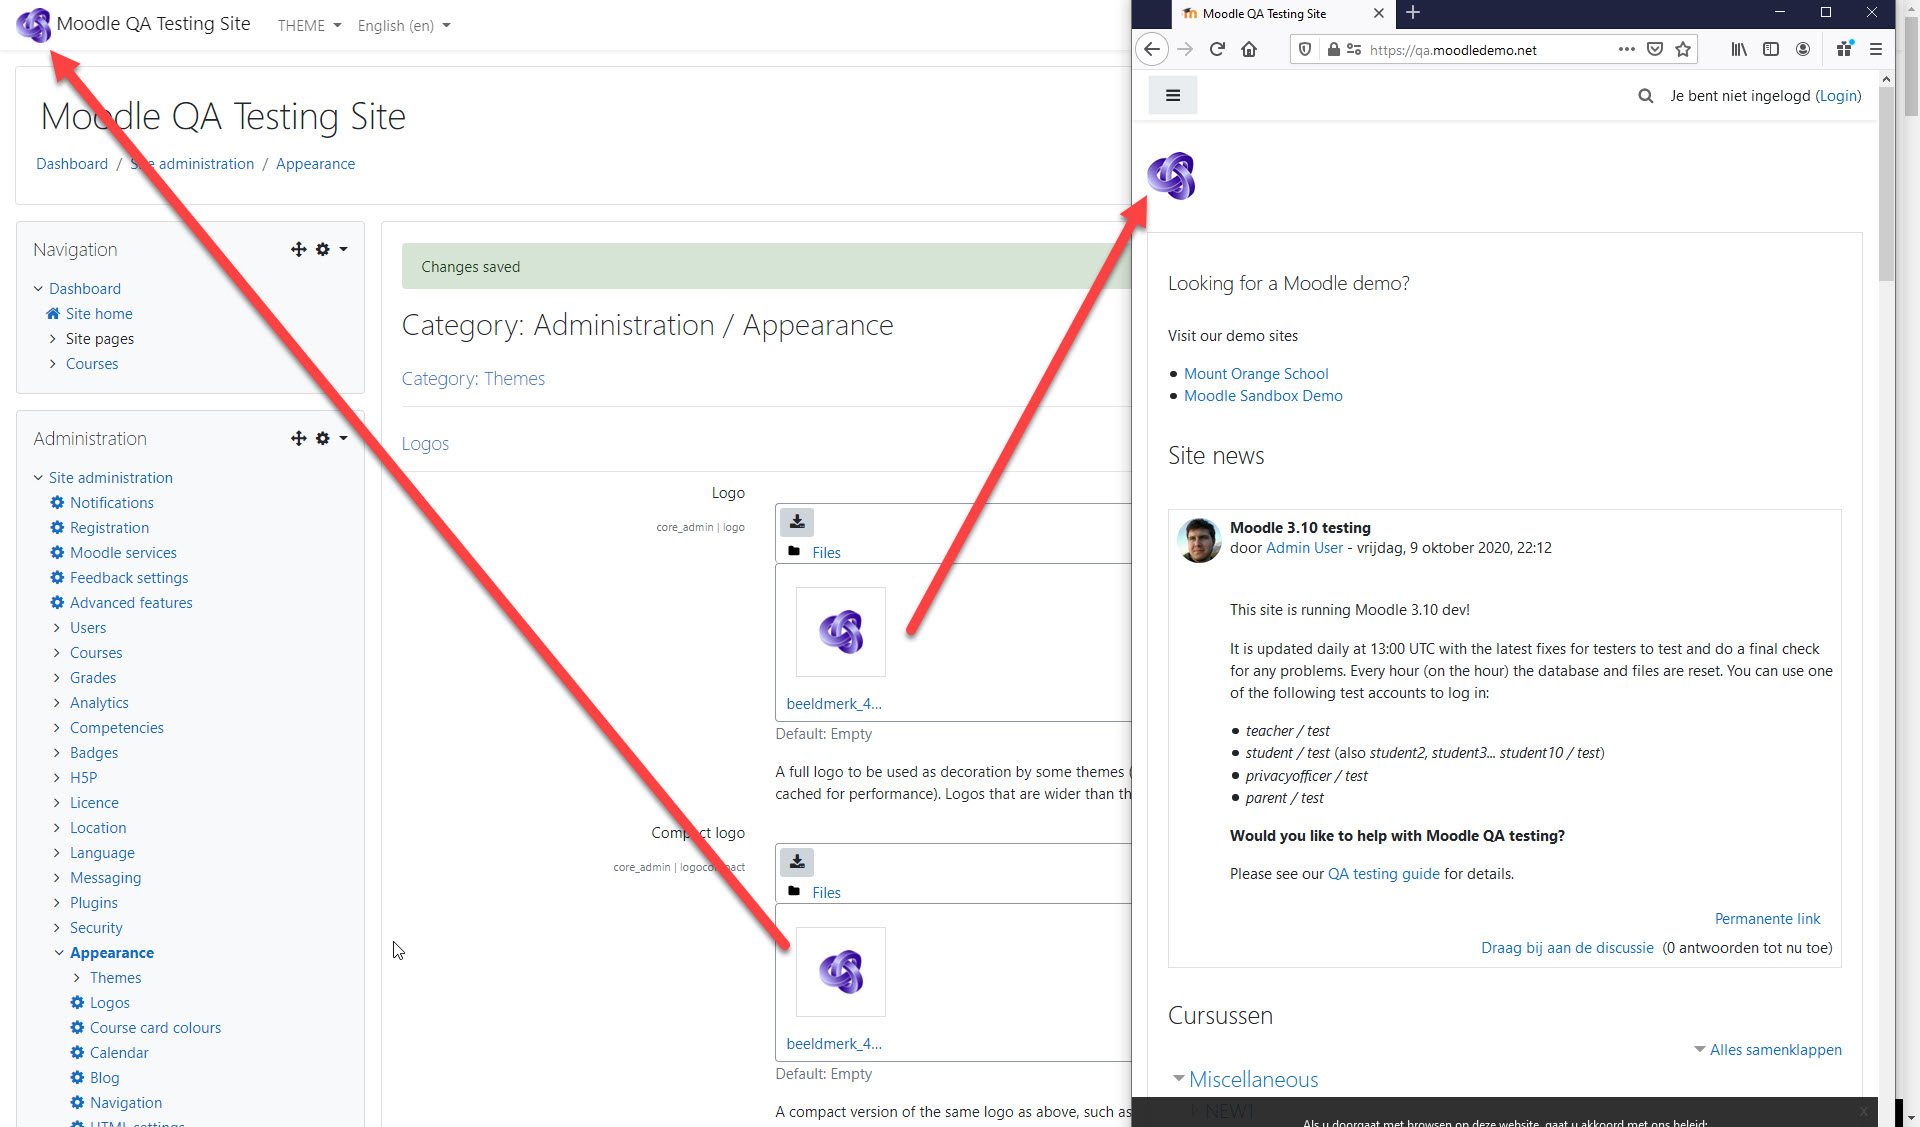Image resolution: width=1920 pixels, height=1127 pixels.
Task: Open the Logos settings item in the tree
Action: point(110,1002)
